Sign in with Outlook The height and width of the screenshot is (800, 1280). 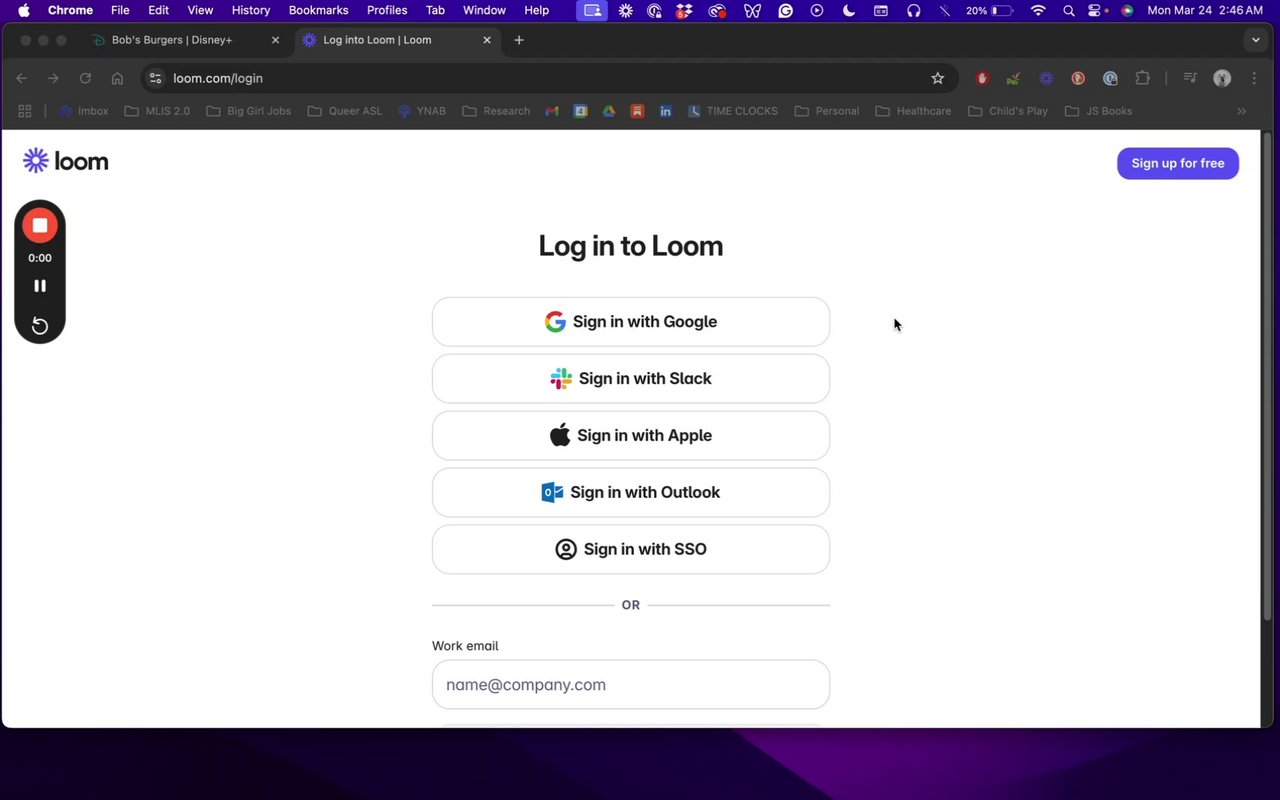click(631, 493)
